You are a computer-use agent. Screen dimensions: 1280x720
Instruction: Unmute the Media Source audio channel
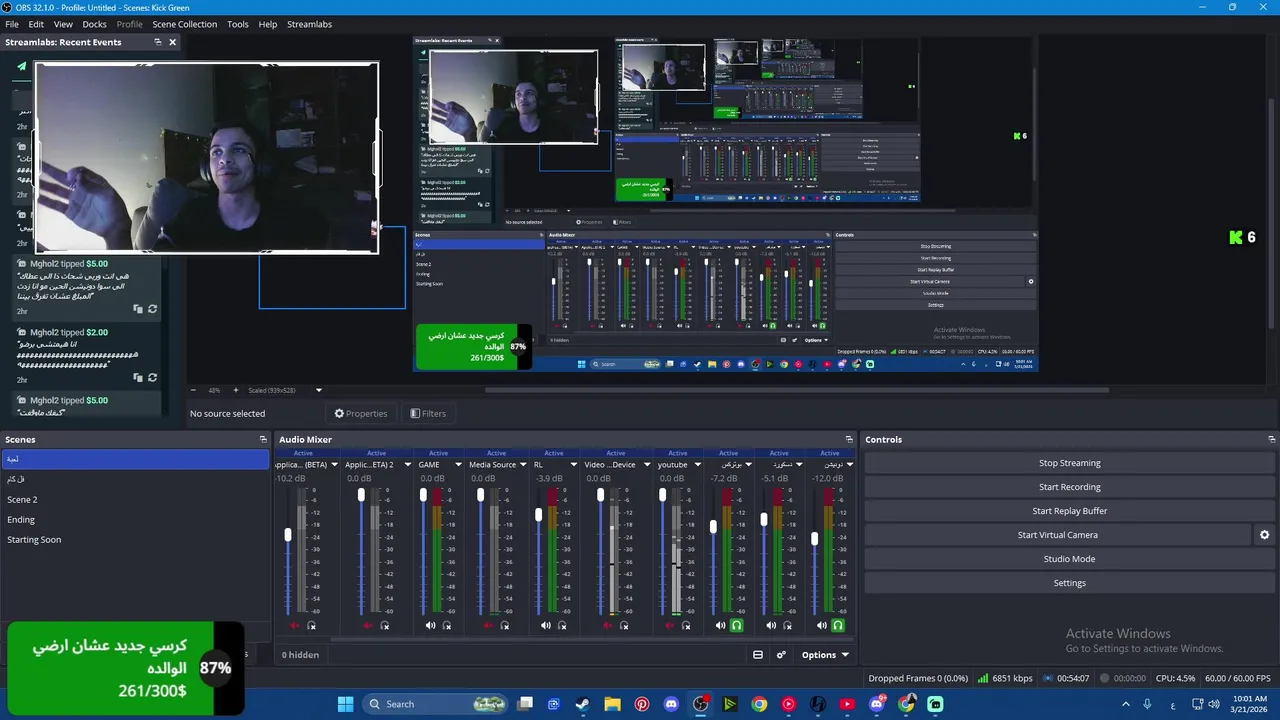[x=488, y=626]
